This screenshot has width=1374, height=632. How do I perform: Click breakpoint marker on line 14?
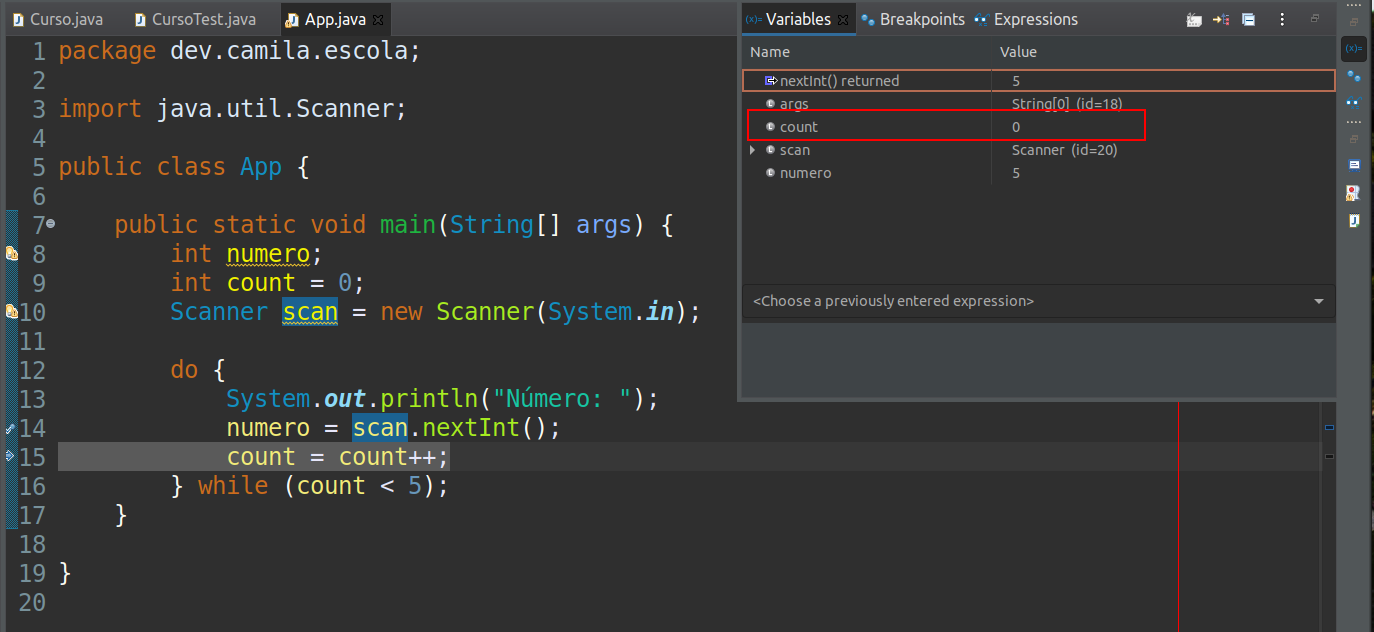point(10,428)
